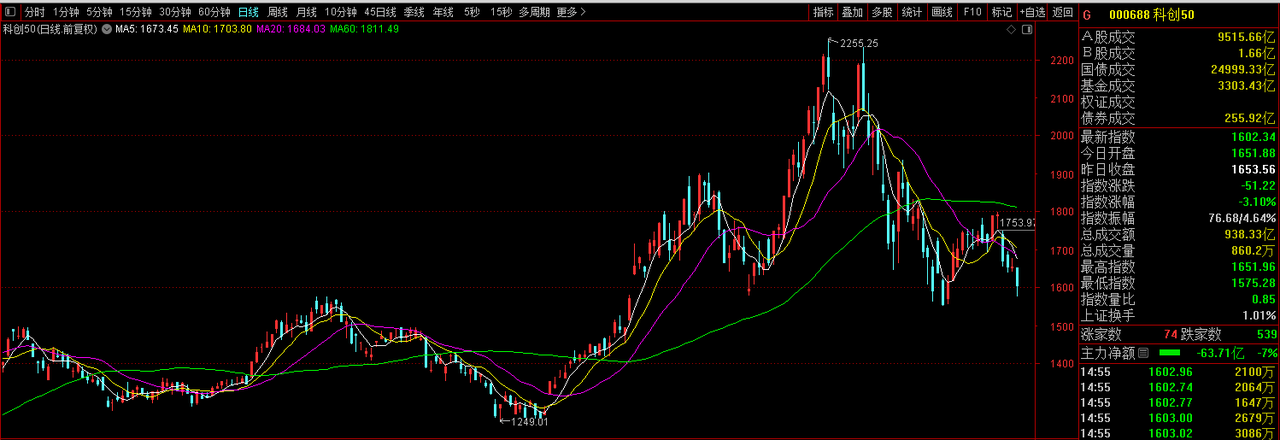Select the 60分钟 period tab

click(x=214, y=12)
